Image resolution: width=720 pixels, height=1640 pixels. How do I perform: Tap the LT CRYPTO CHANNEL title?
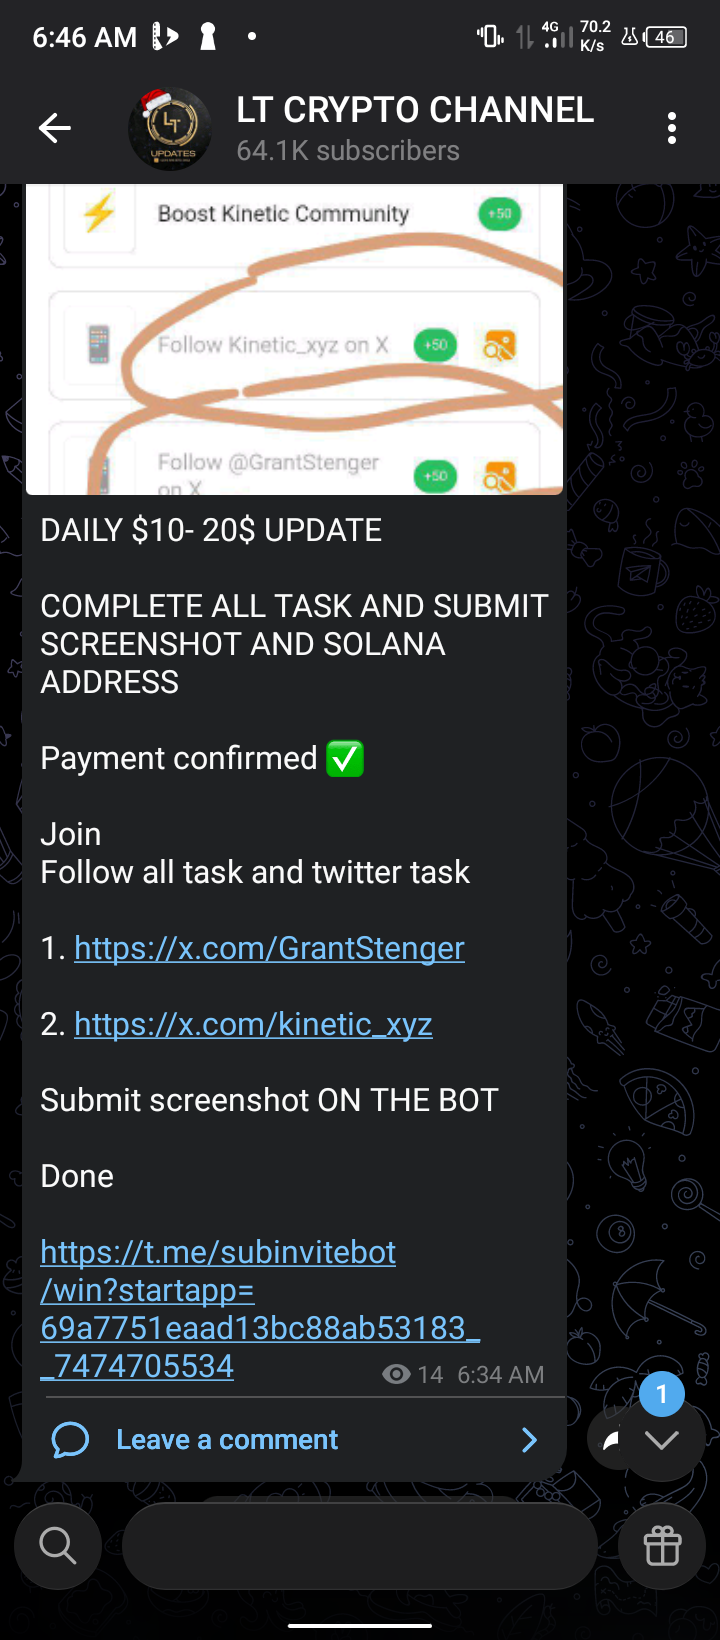(415, 110)
